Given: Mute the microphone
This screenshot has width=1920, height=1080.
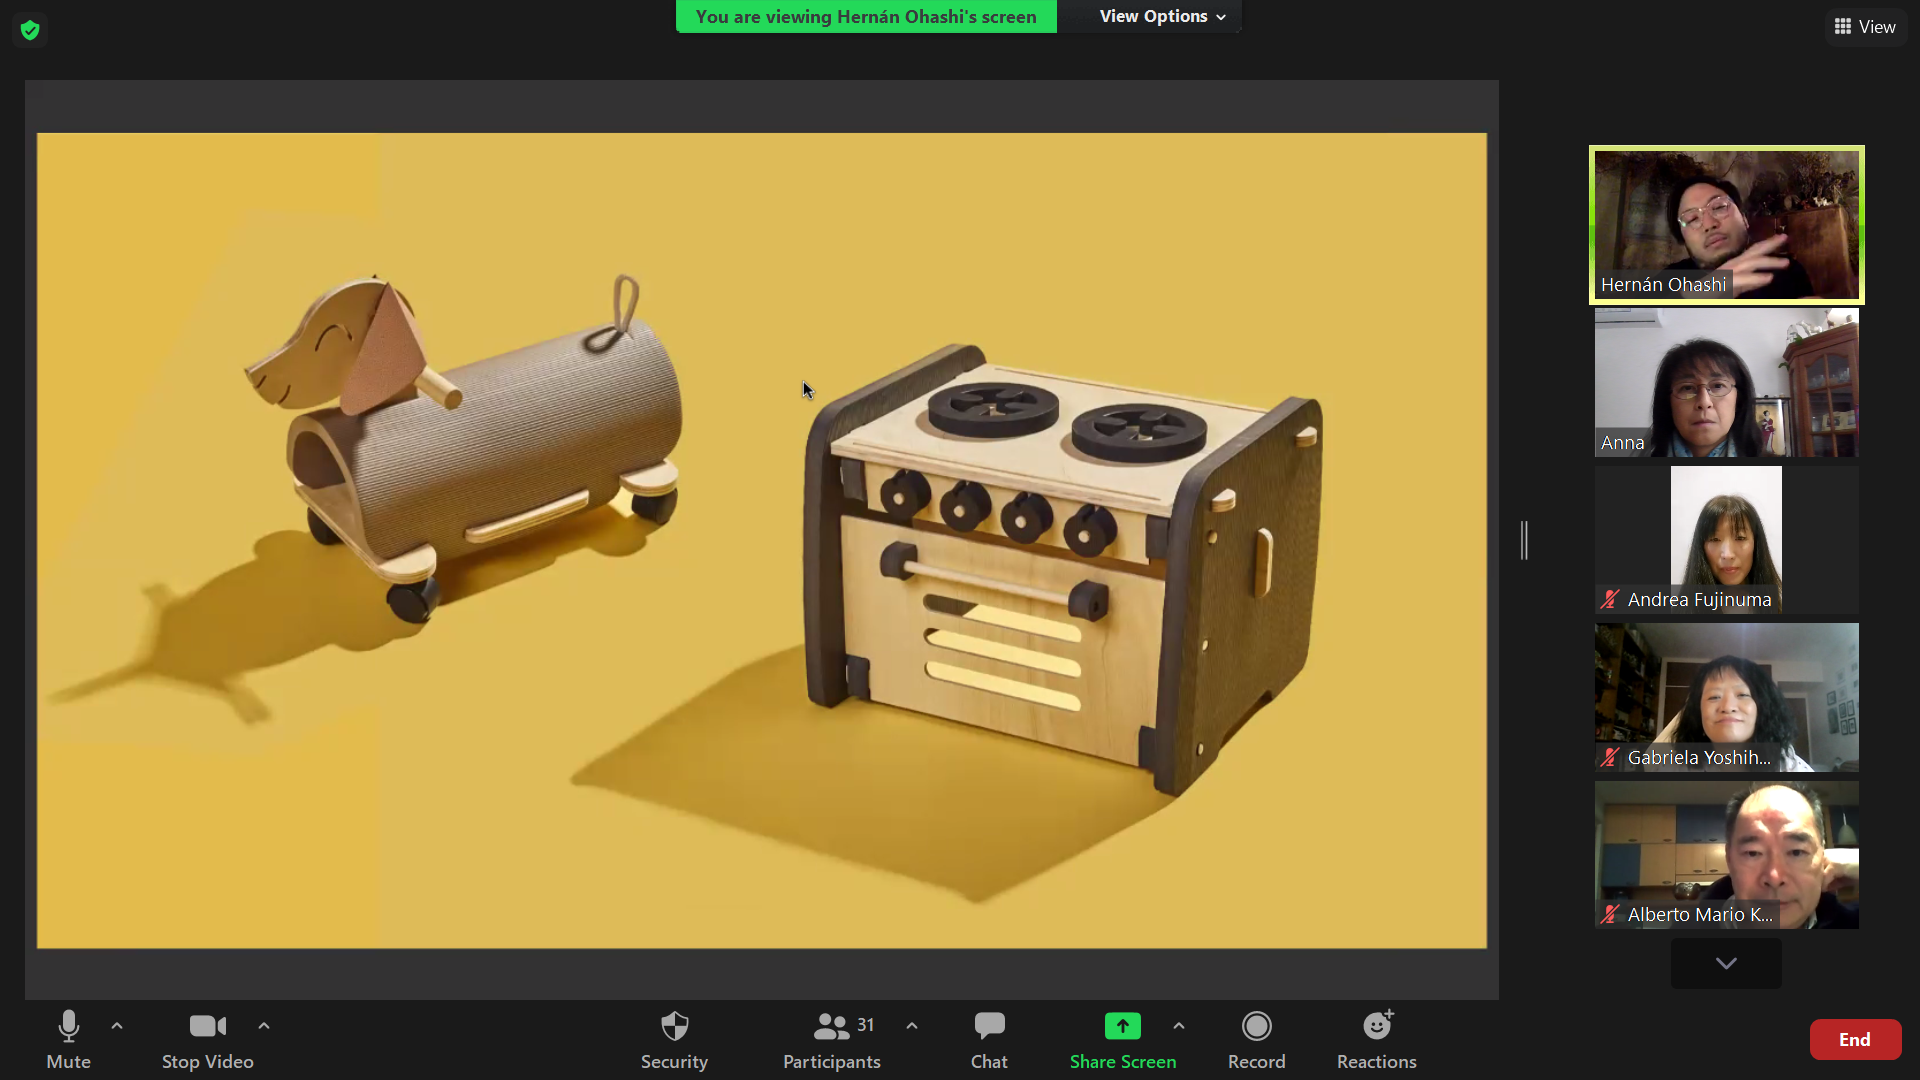Looking at the screenshot, I should coord(68,1040).
